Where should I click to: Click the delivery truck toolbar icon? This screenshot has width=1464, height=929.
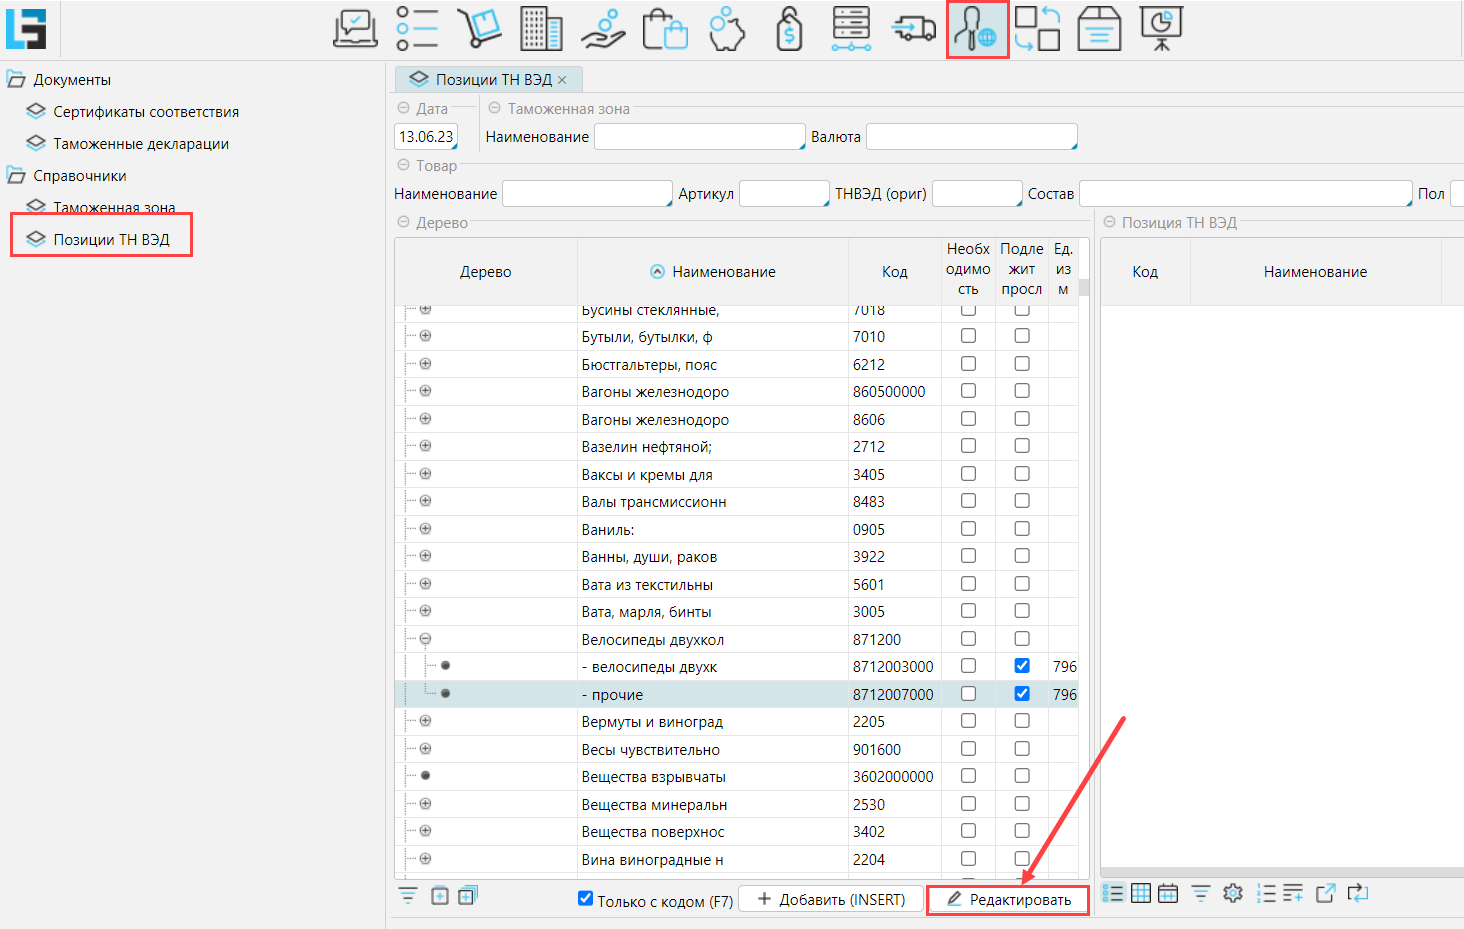pos(913,29)
